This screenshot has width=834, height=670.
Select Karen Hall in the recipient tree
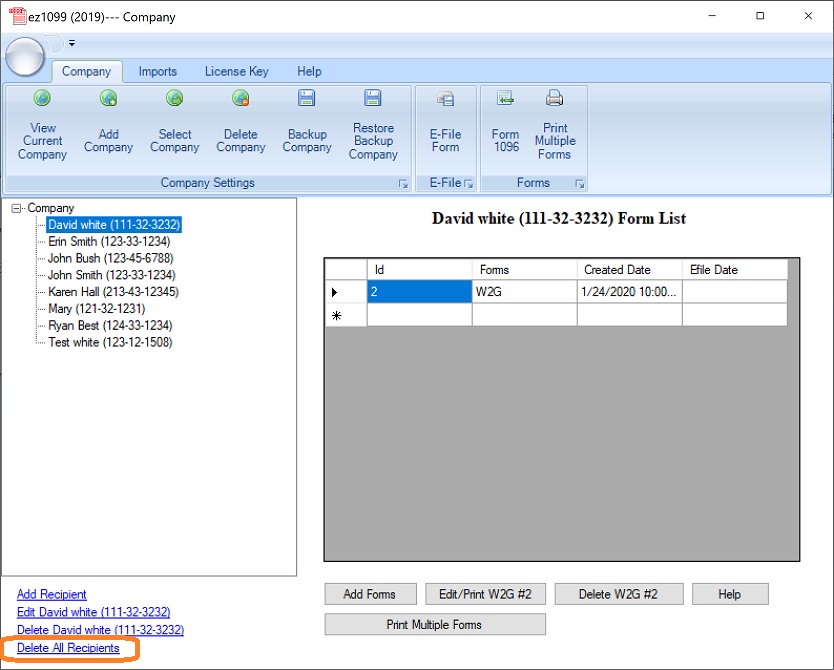point(113,292)
